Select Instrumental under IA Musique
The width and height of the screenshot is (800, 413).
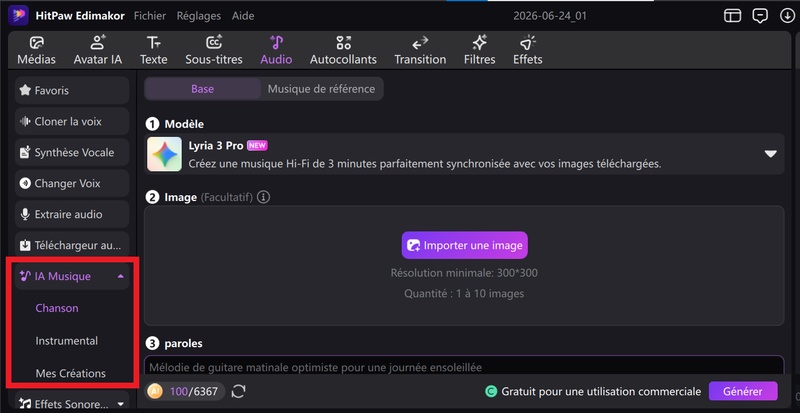(x=66, y=341)
